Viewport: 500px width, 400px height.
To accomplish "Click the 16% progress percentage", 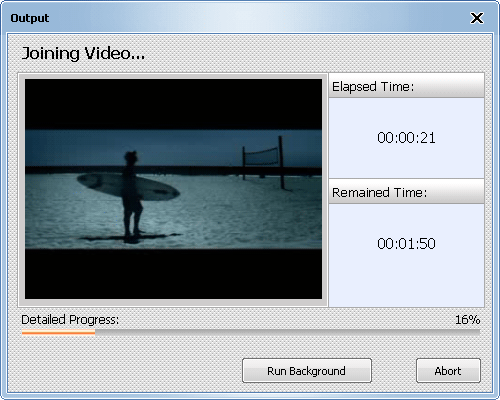I will coord(467,320).
